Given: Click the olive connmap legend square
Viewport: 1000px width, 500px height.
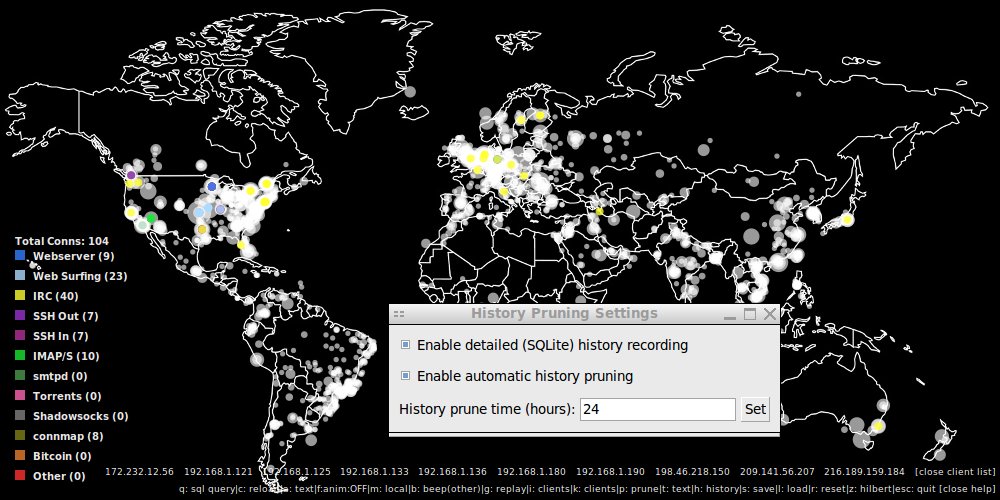Looking at the screenshot, I should pyautogui.click(x=20, y=436).
